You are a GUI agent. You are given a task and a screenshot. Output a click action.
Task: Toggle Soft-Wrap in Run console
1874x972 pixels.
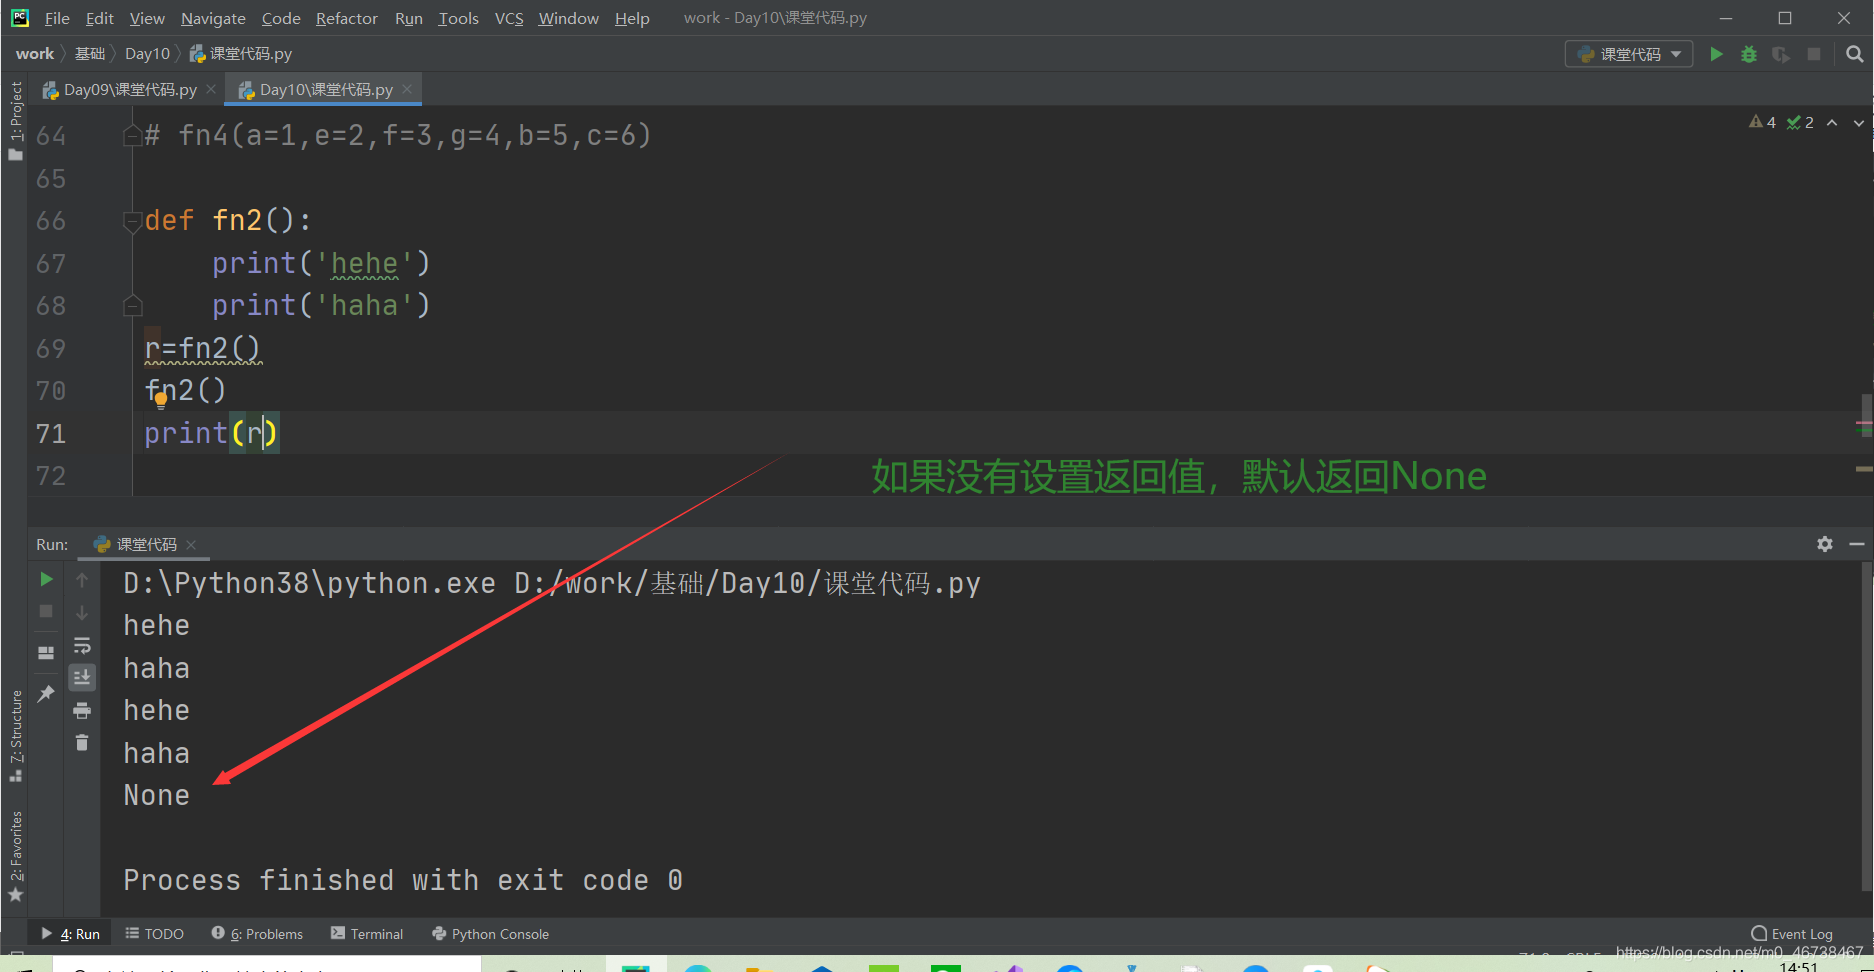point(82,645)
